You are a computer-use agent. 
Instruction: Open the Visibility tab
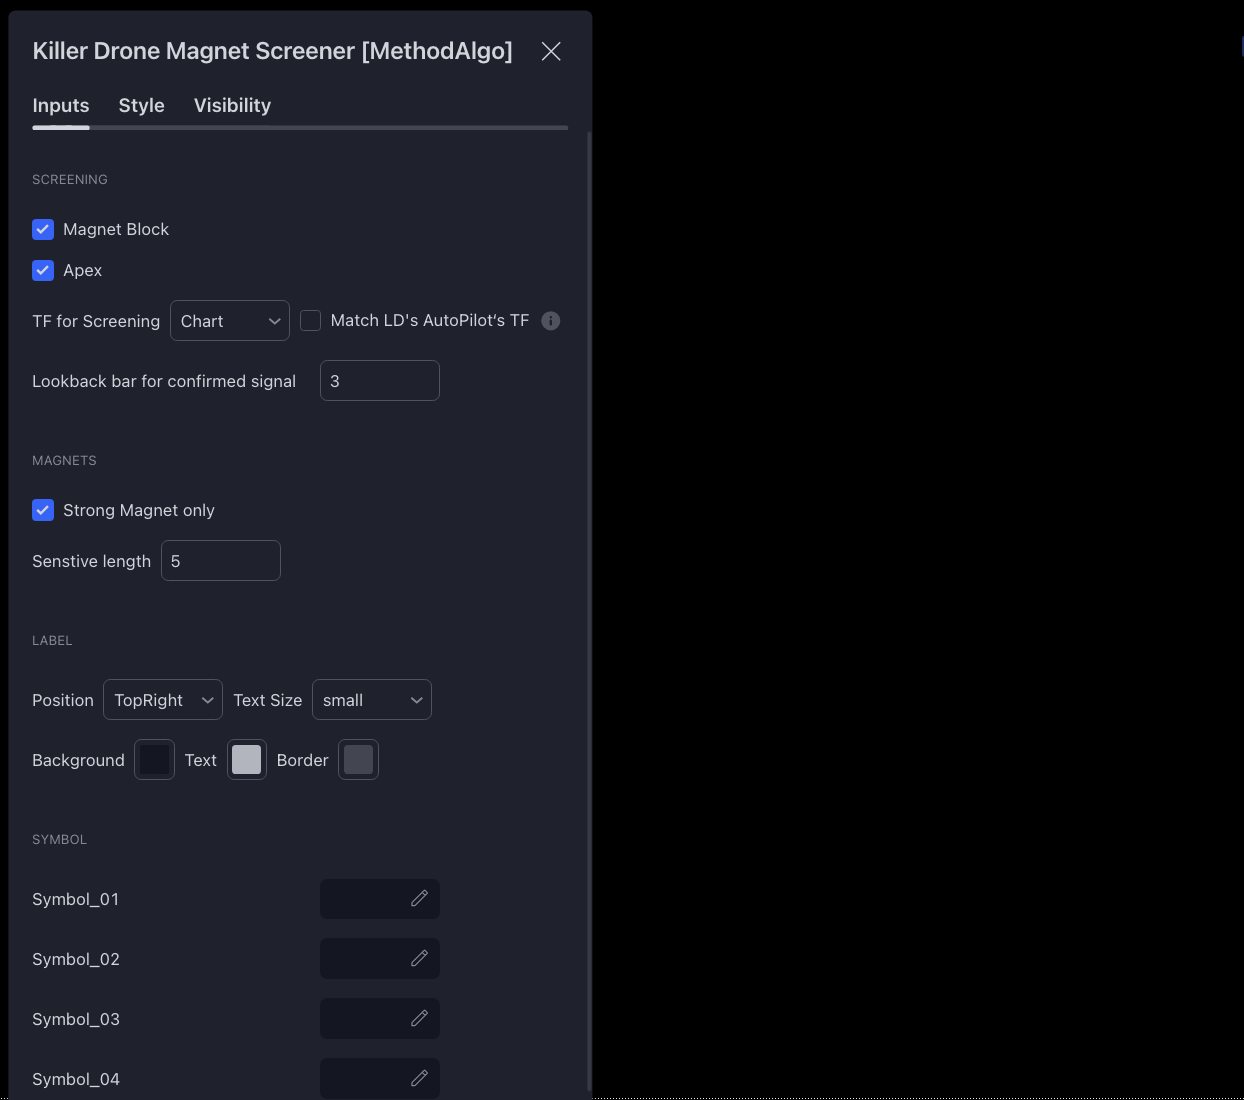232,106
